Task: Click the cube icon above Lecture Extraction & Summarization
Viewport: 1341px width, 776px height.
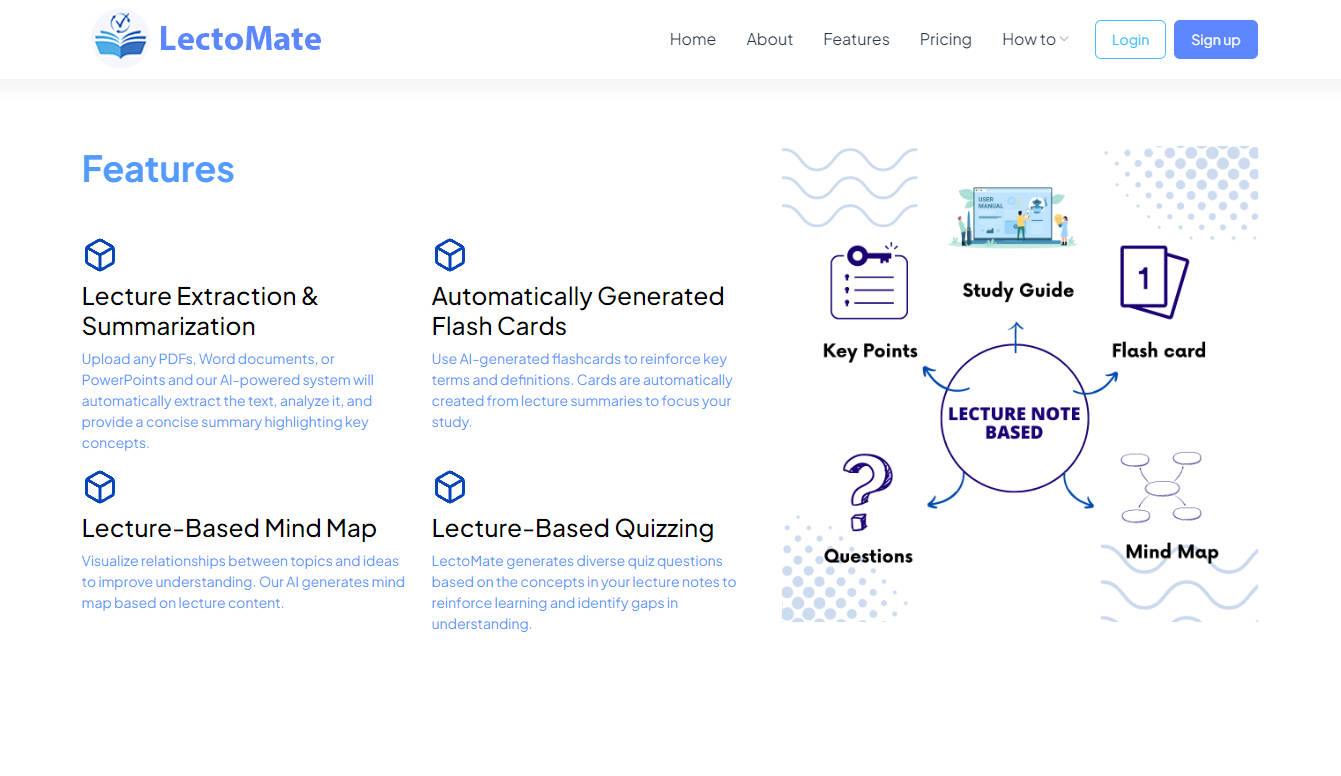Action: tap(100, 255)
